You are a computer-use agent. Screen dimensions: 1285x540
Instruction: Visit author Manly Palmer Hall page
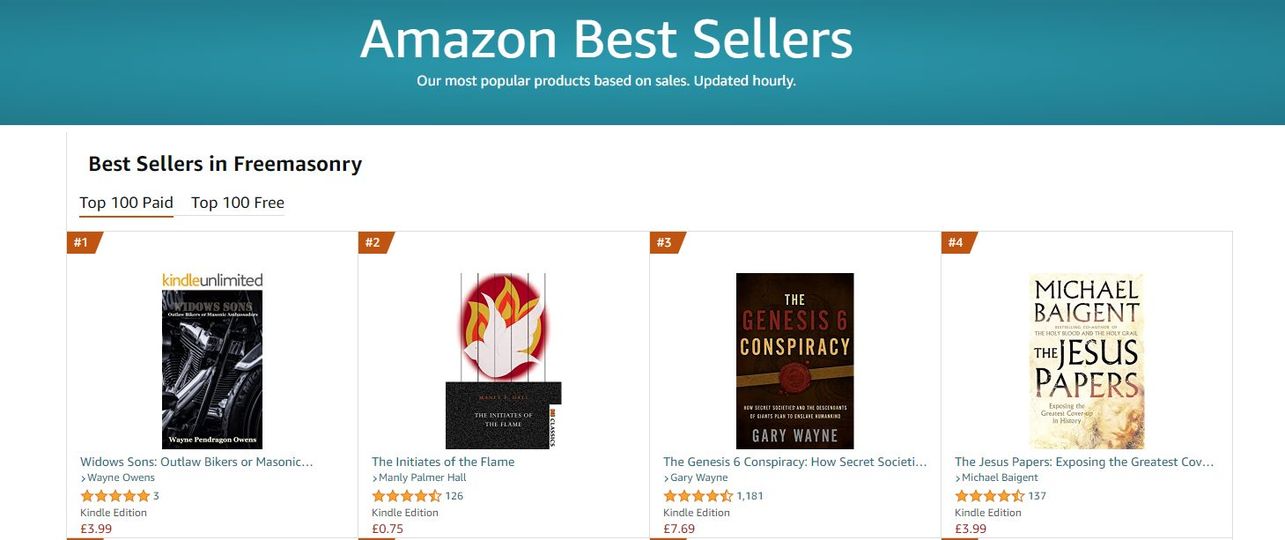tap(422, 478)
